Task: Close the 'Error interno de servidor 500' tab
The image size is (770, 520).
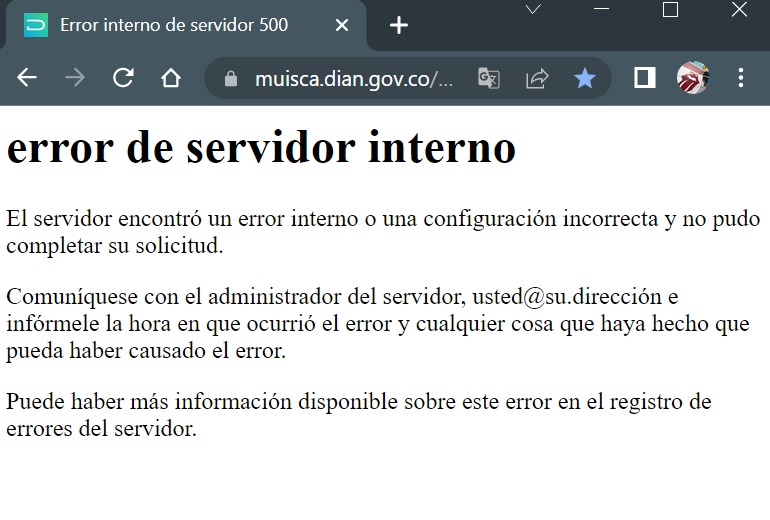Action: 342,25
